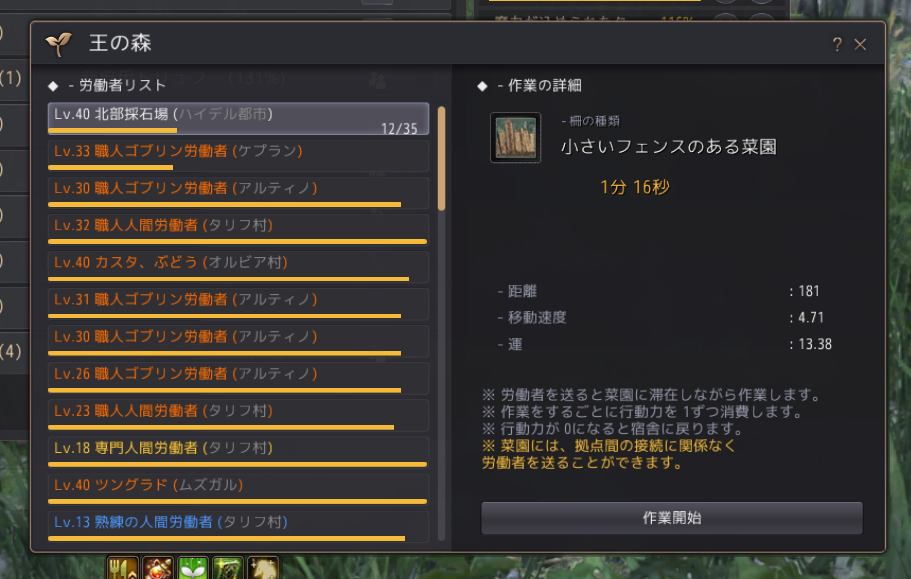
Task: Click the green scroll buff icon
Action: (227, 567)
